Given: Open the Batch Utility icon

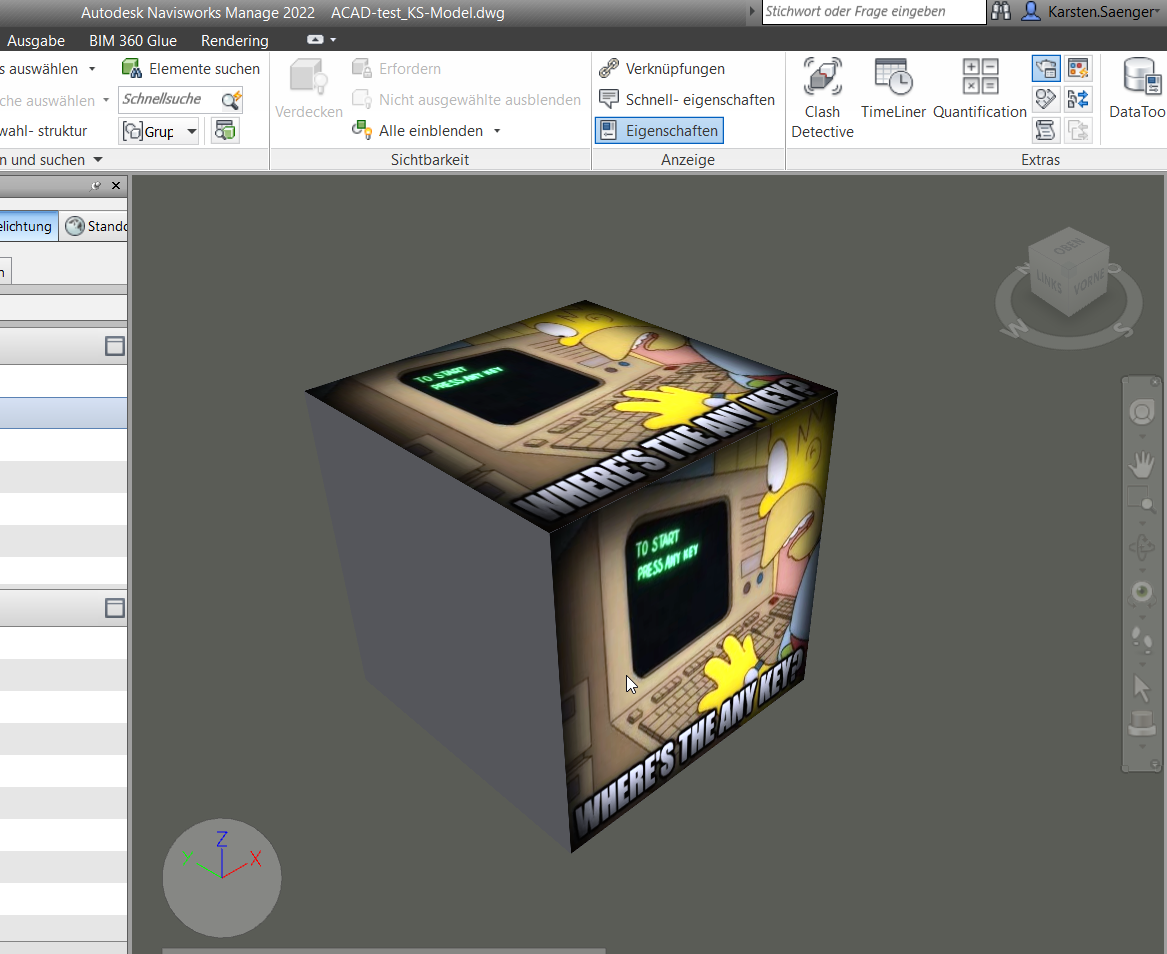Looking at the screenshot, I should click(1078, 99).
